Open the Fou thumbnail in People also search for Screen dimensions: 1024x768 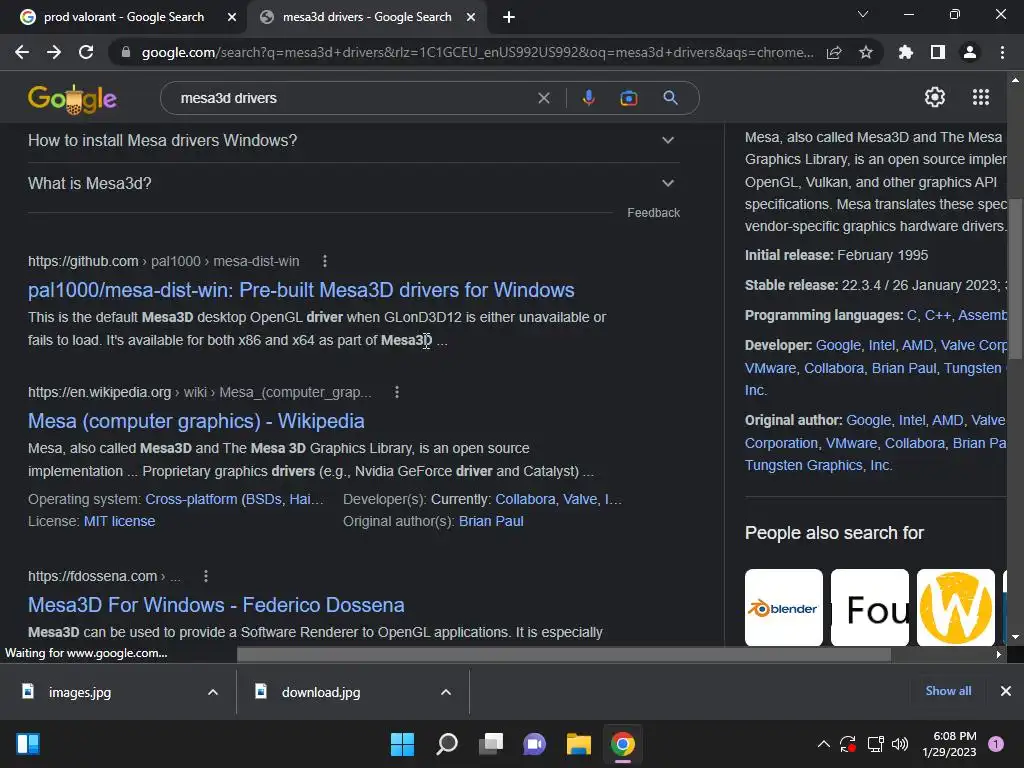[x=869, y=607]
